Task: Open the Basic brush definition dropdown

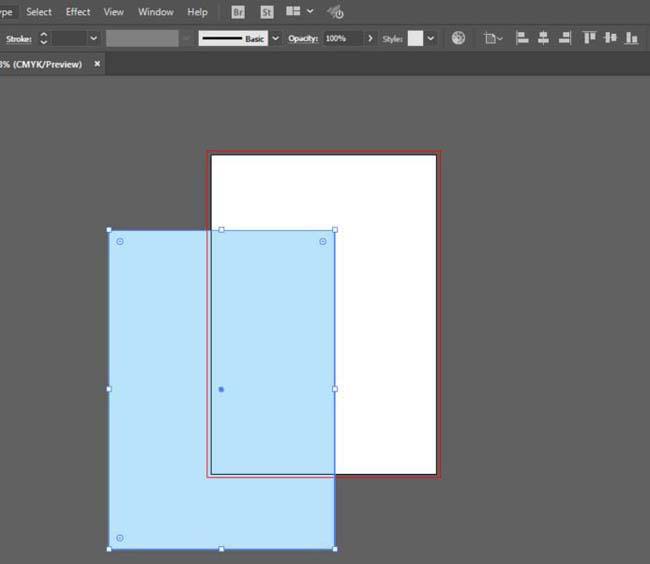Action: click(275, 38)
